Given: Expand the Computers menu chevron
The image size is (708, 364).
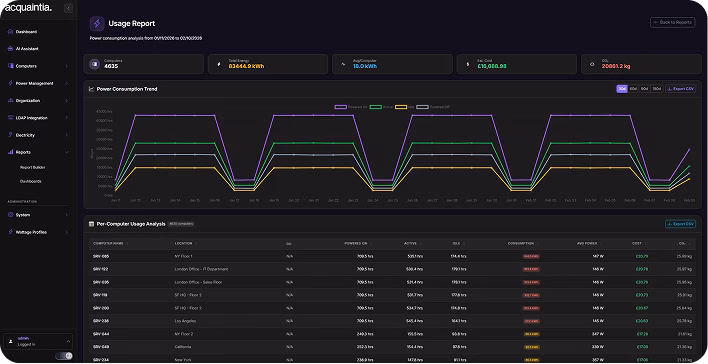Looking at the screenshot, I should (x=66, y=66).
